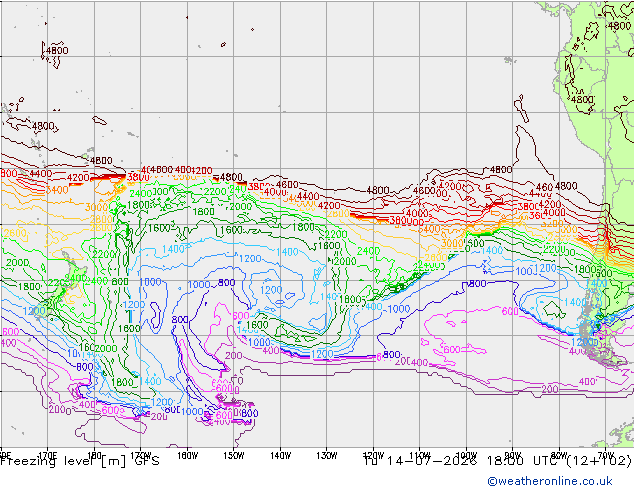Click the 130W longitude axis label
Viewport: 634px width, 490px height.
[x=327, y=455]
